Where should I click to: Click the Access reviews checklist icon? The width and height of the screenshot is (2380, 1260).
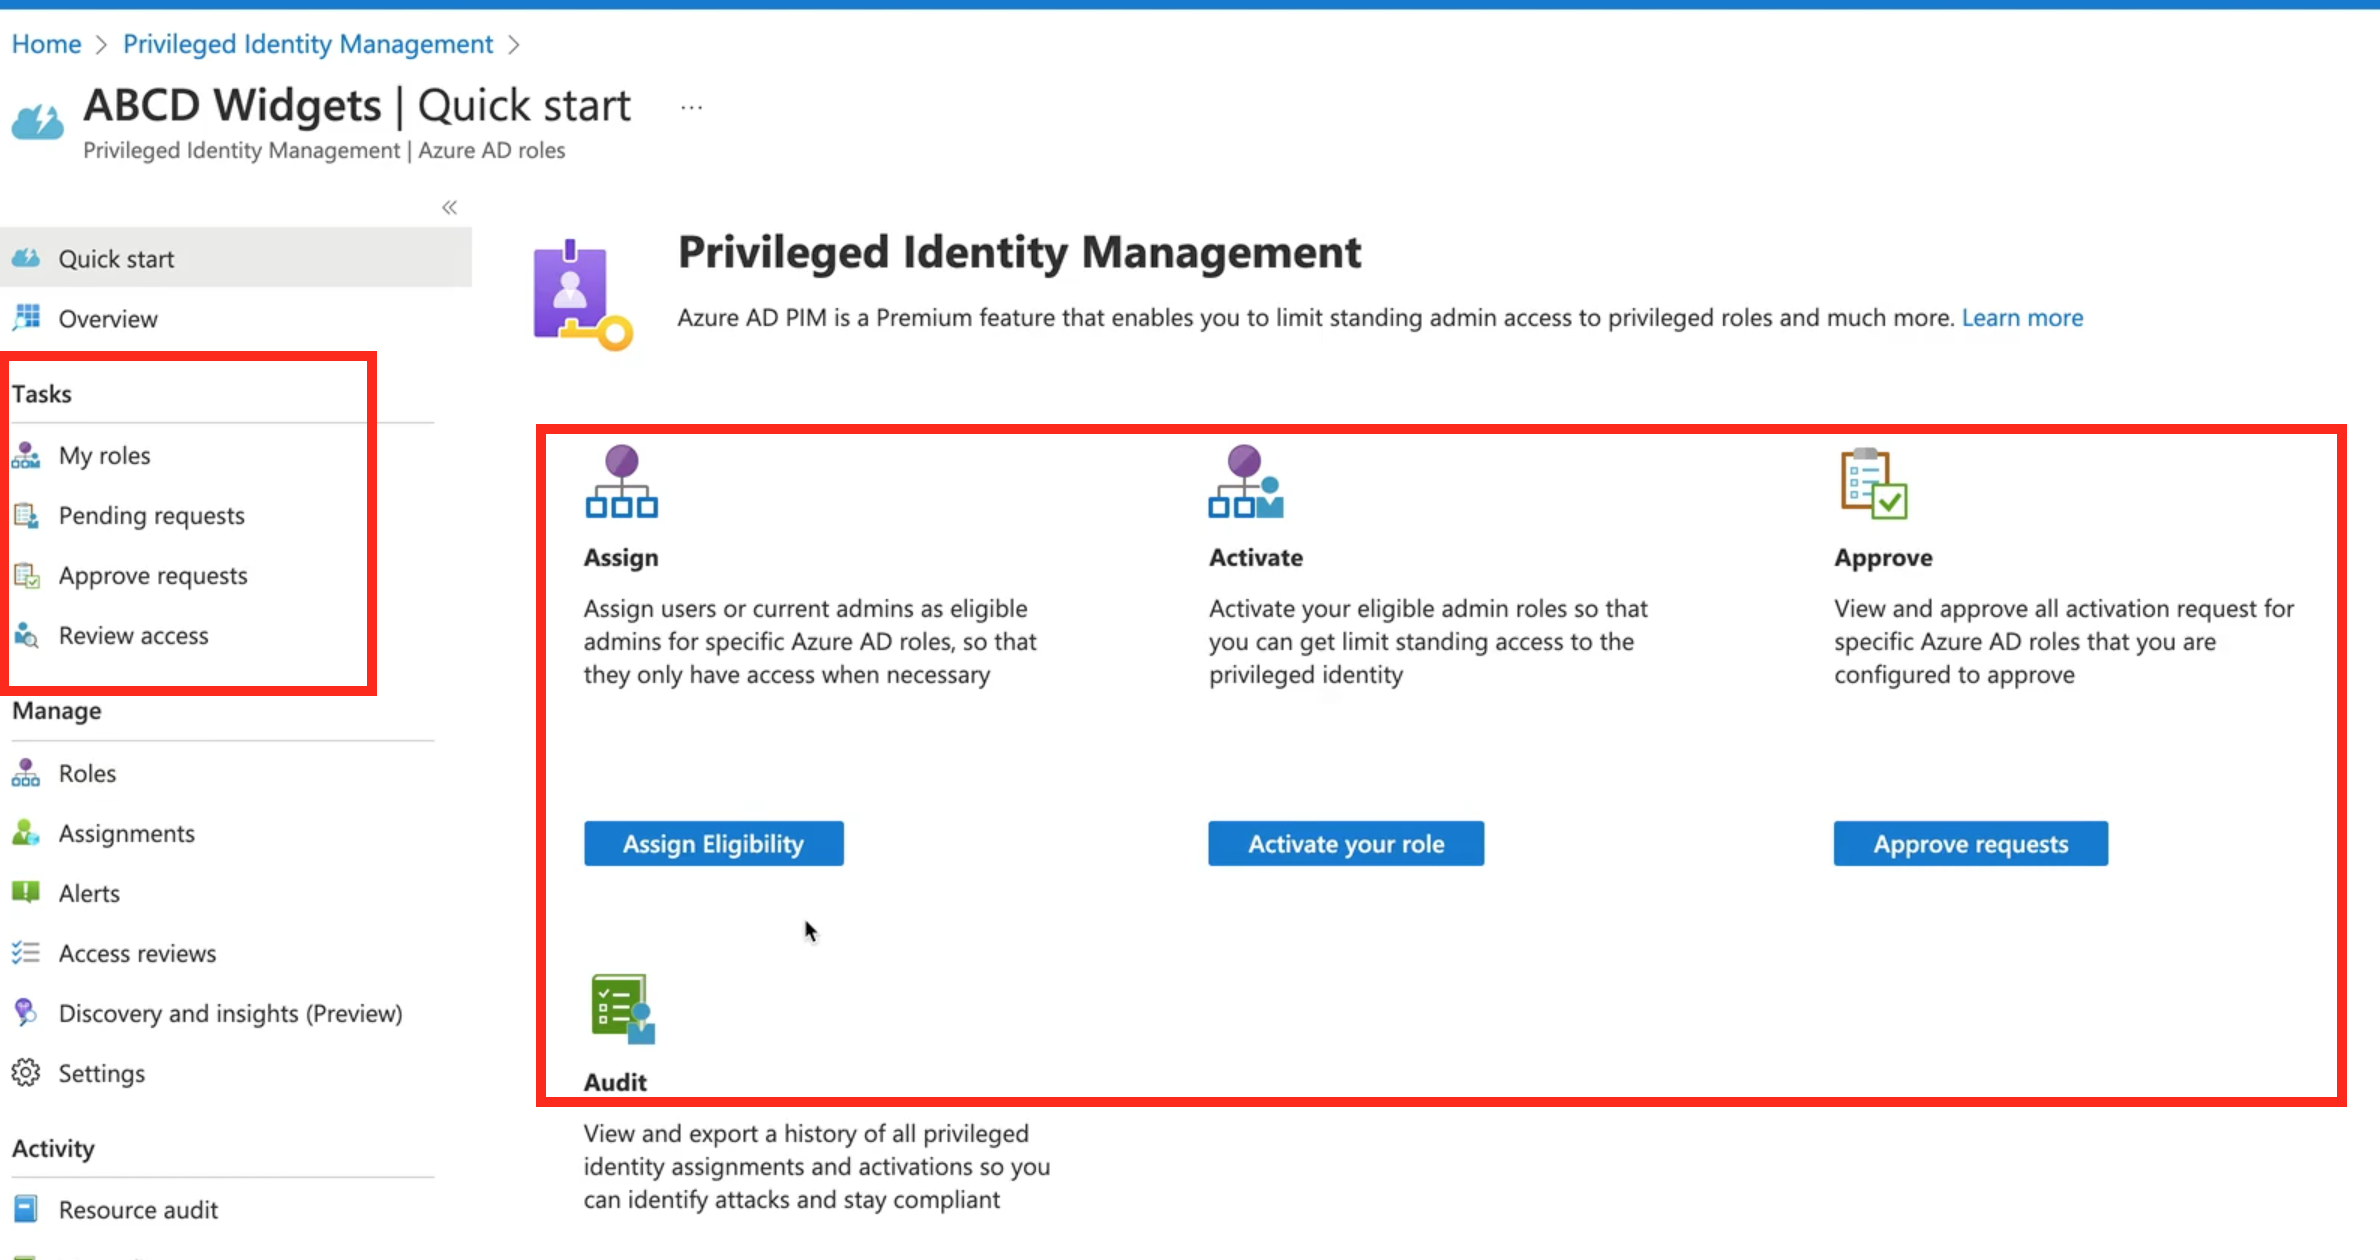tap(26, 953)
